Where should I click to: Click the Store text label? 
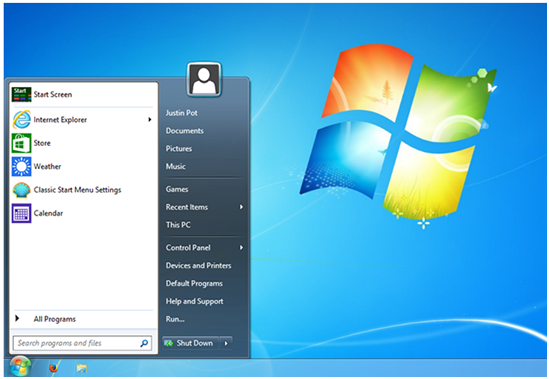pyautogui.click(x=42, y=143)
